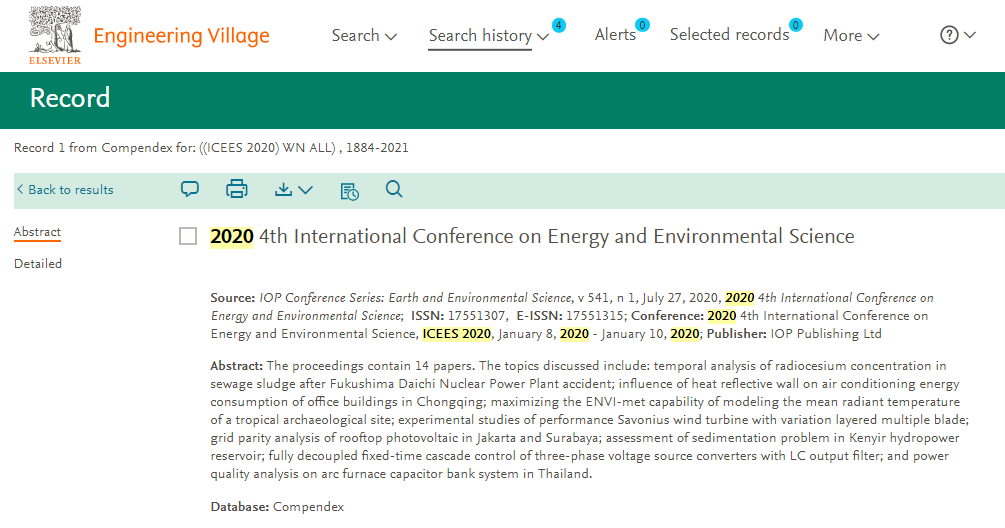Open Selected records
The height and width of the screenshot is (528, 1005).
[729, 35]
